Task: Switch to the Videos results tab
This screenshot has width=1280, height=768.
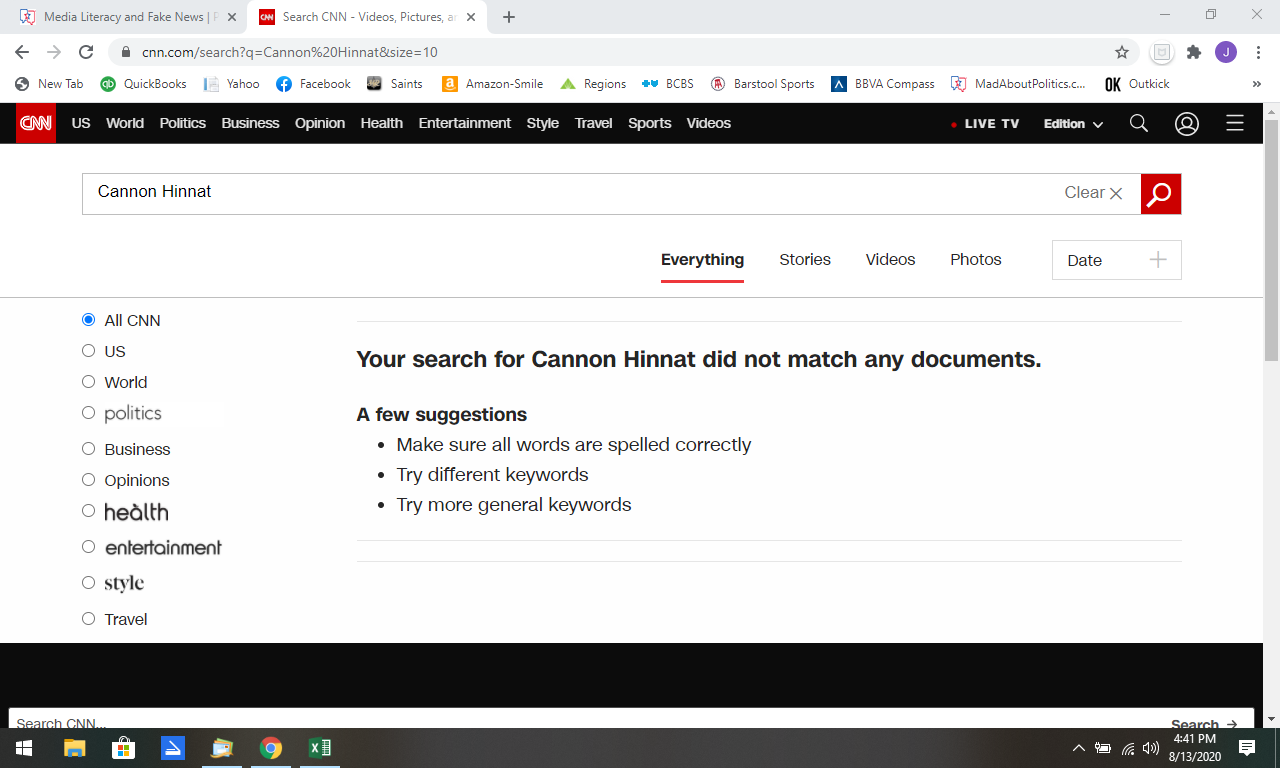Action: tap(890, 260)
